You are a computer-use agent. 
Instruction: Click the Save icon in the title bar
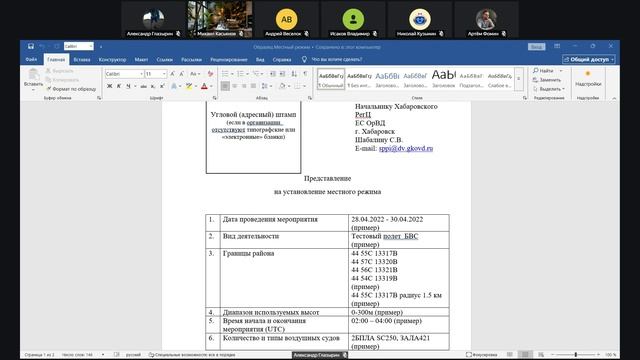click(x=31, y=46)
